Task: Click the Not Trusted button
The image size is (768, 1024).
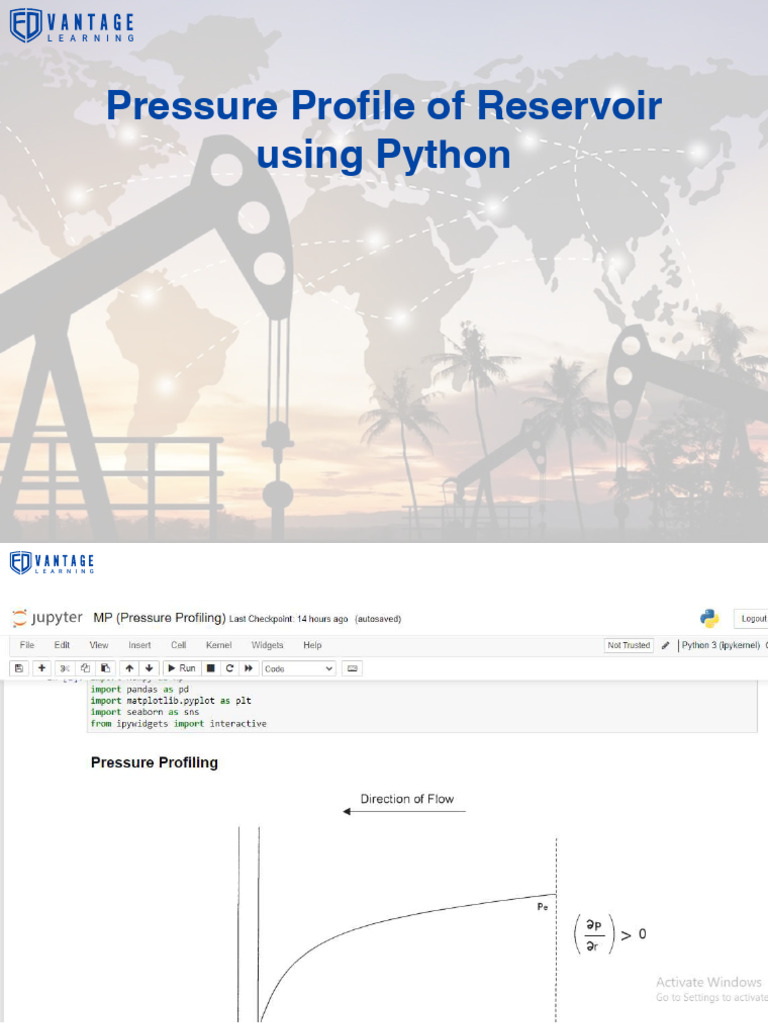Action: (x=629, y=645)
